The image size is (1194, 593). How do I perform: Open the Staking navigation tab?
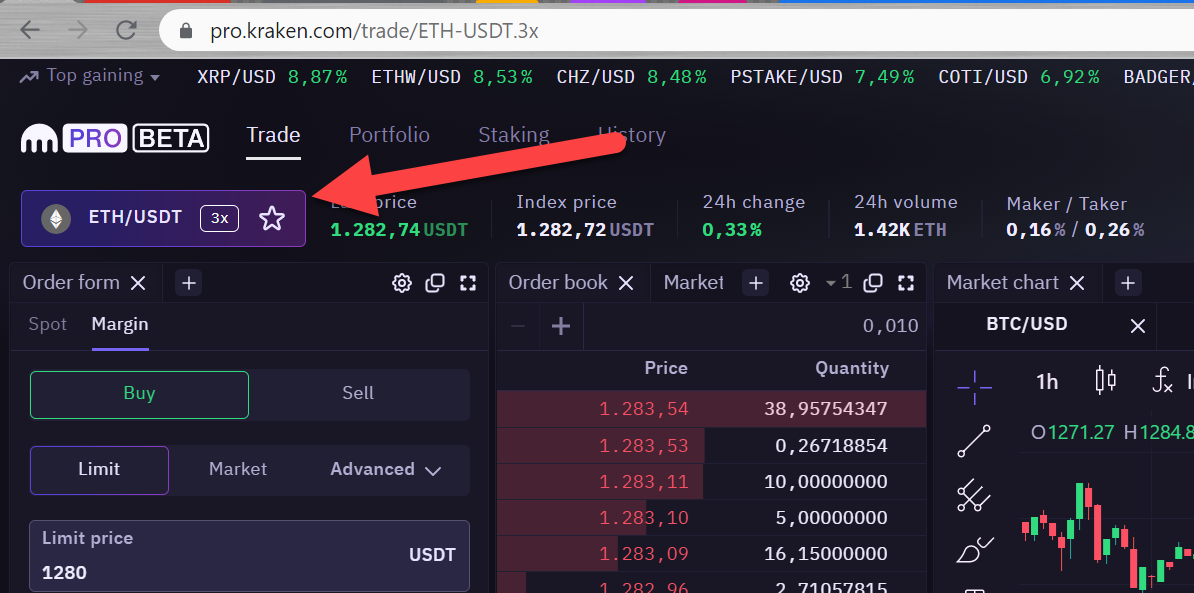coord(513,135)
